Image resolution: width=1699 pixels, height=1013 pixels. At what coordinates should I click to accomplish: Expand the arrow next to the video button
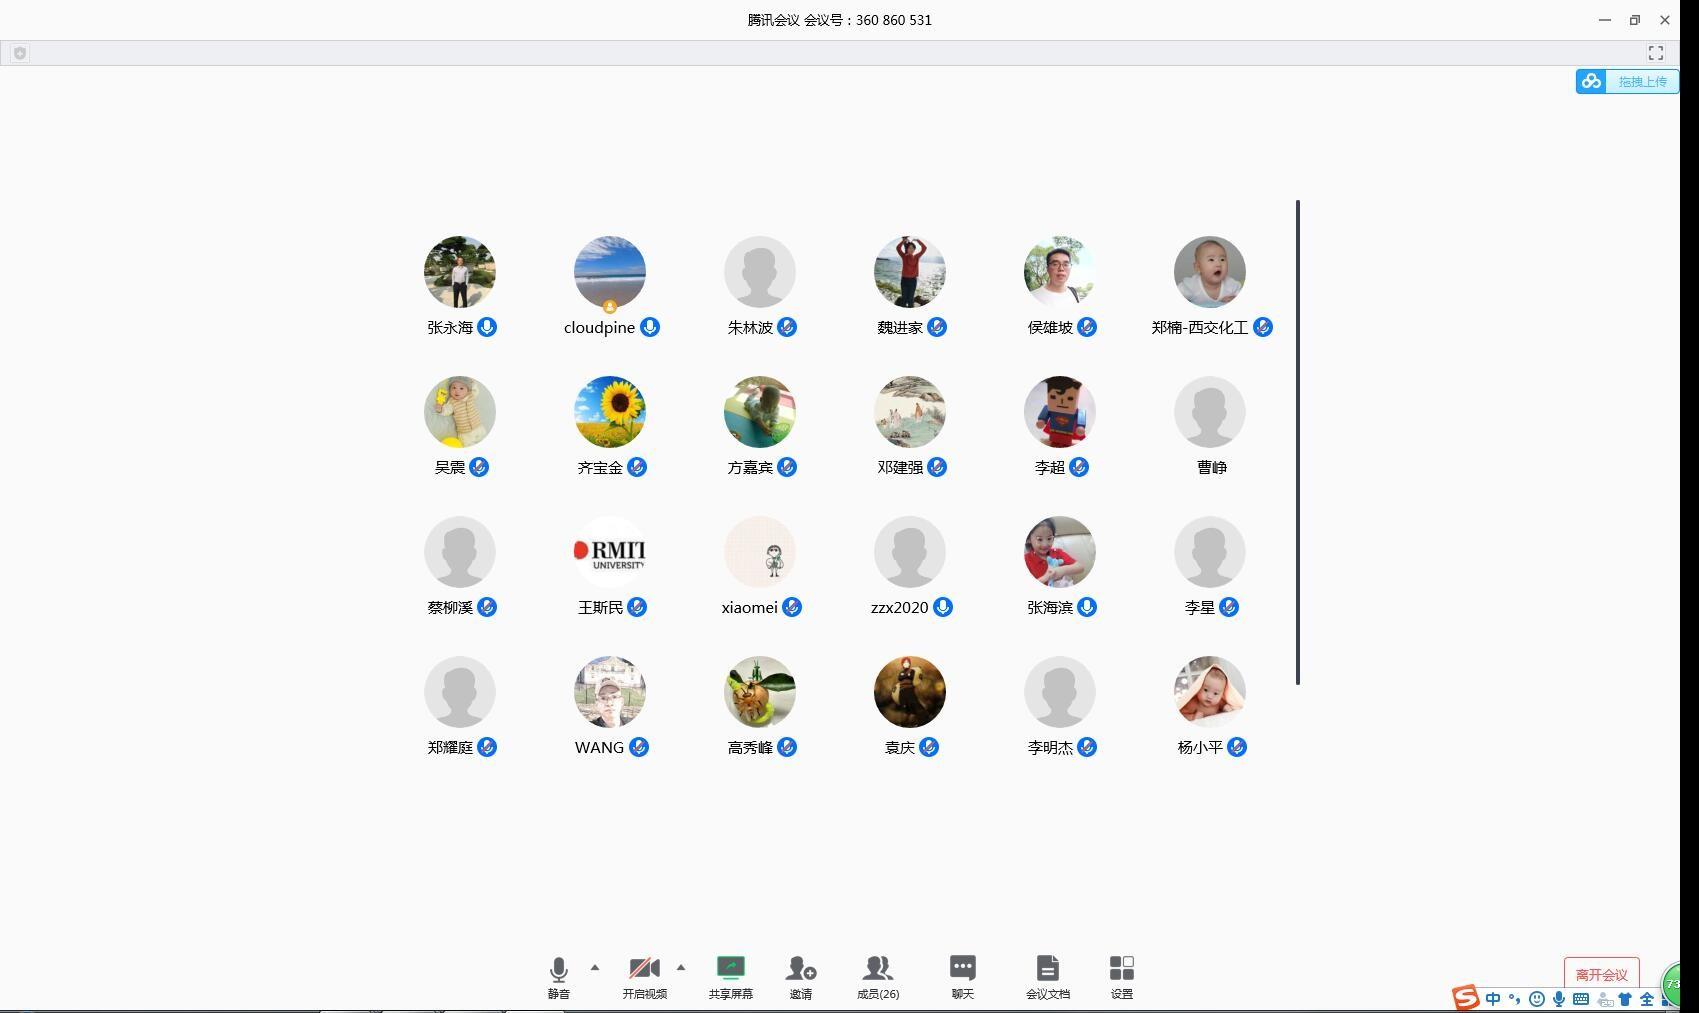coord(681,967)
